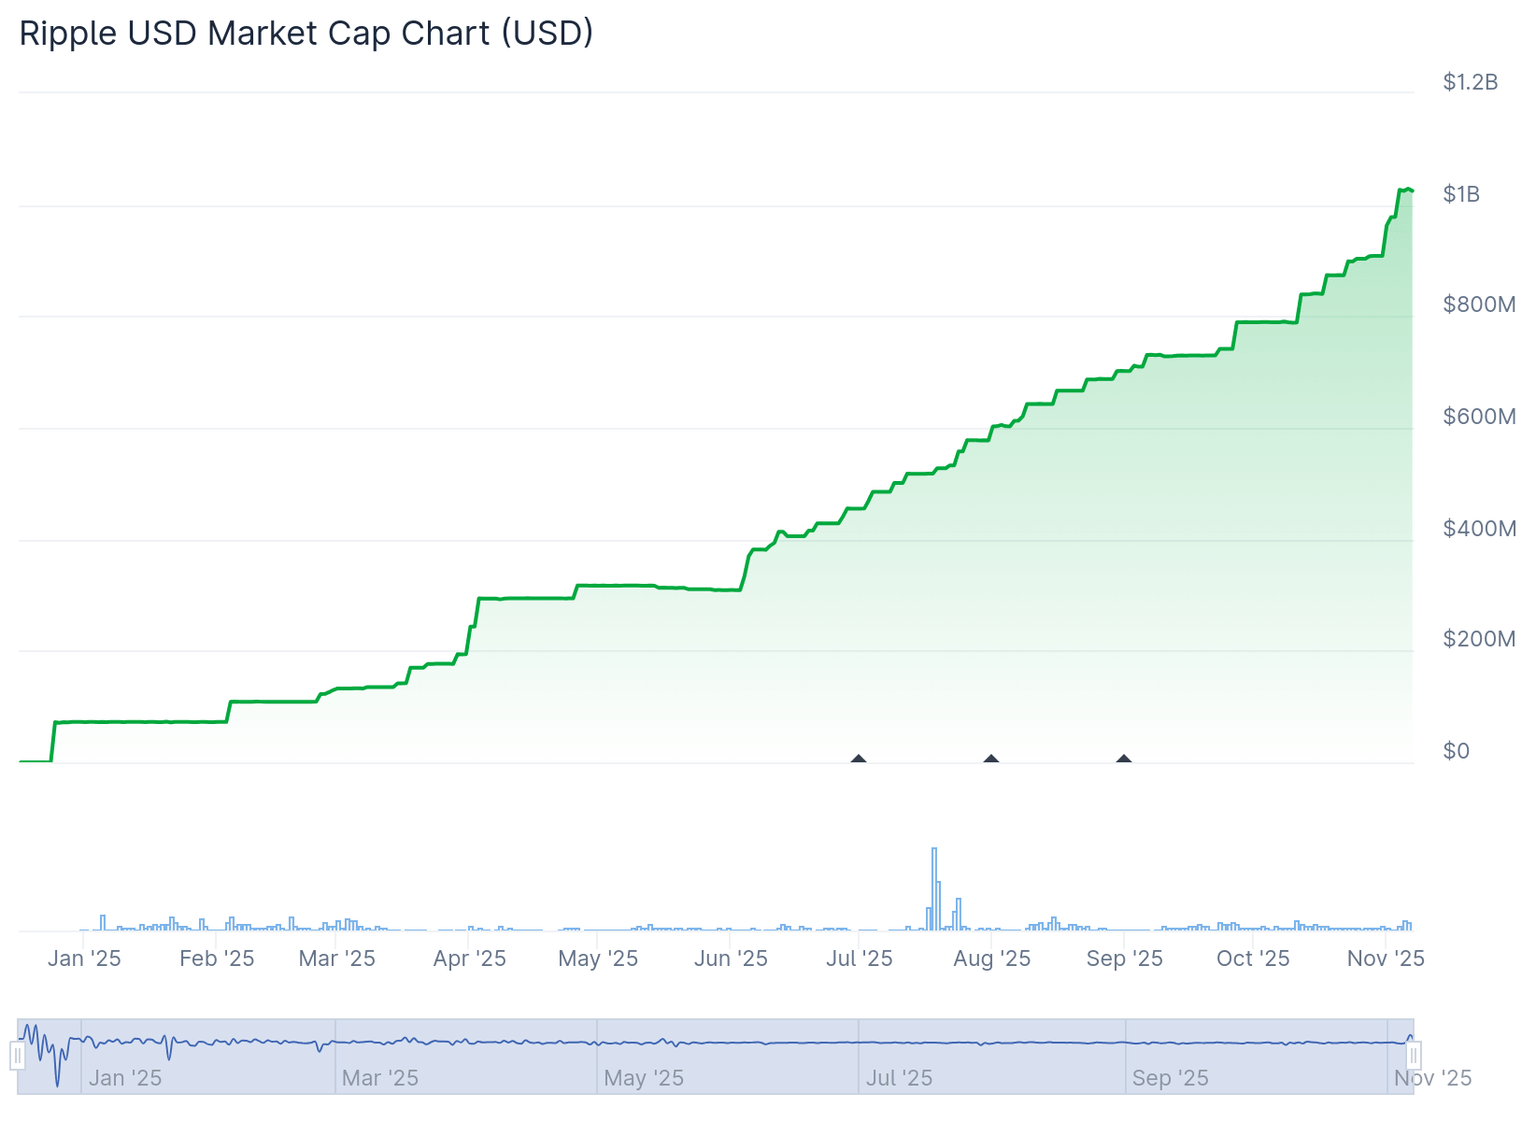Click the tallest volume bar in late July

click(934, 888)
